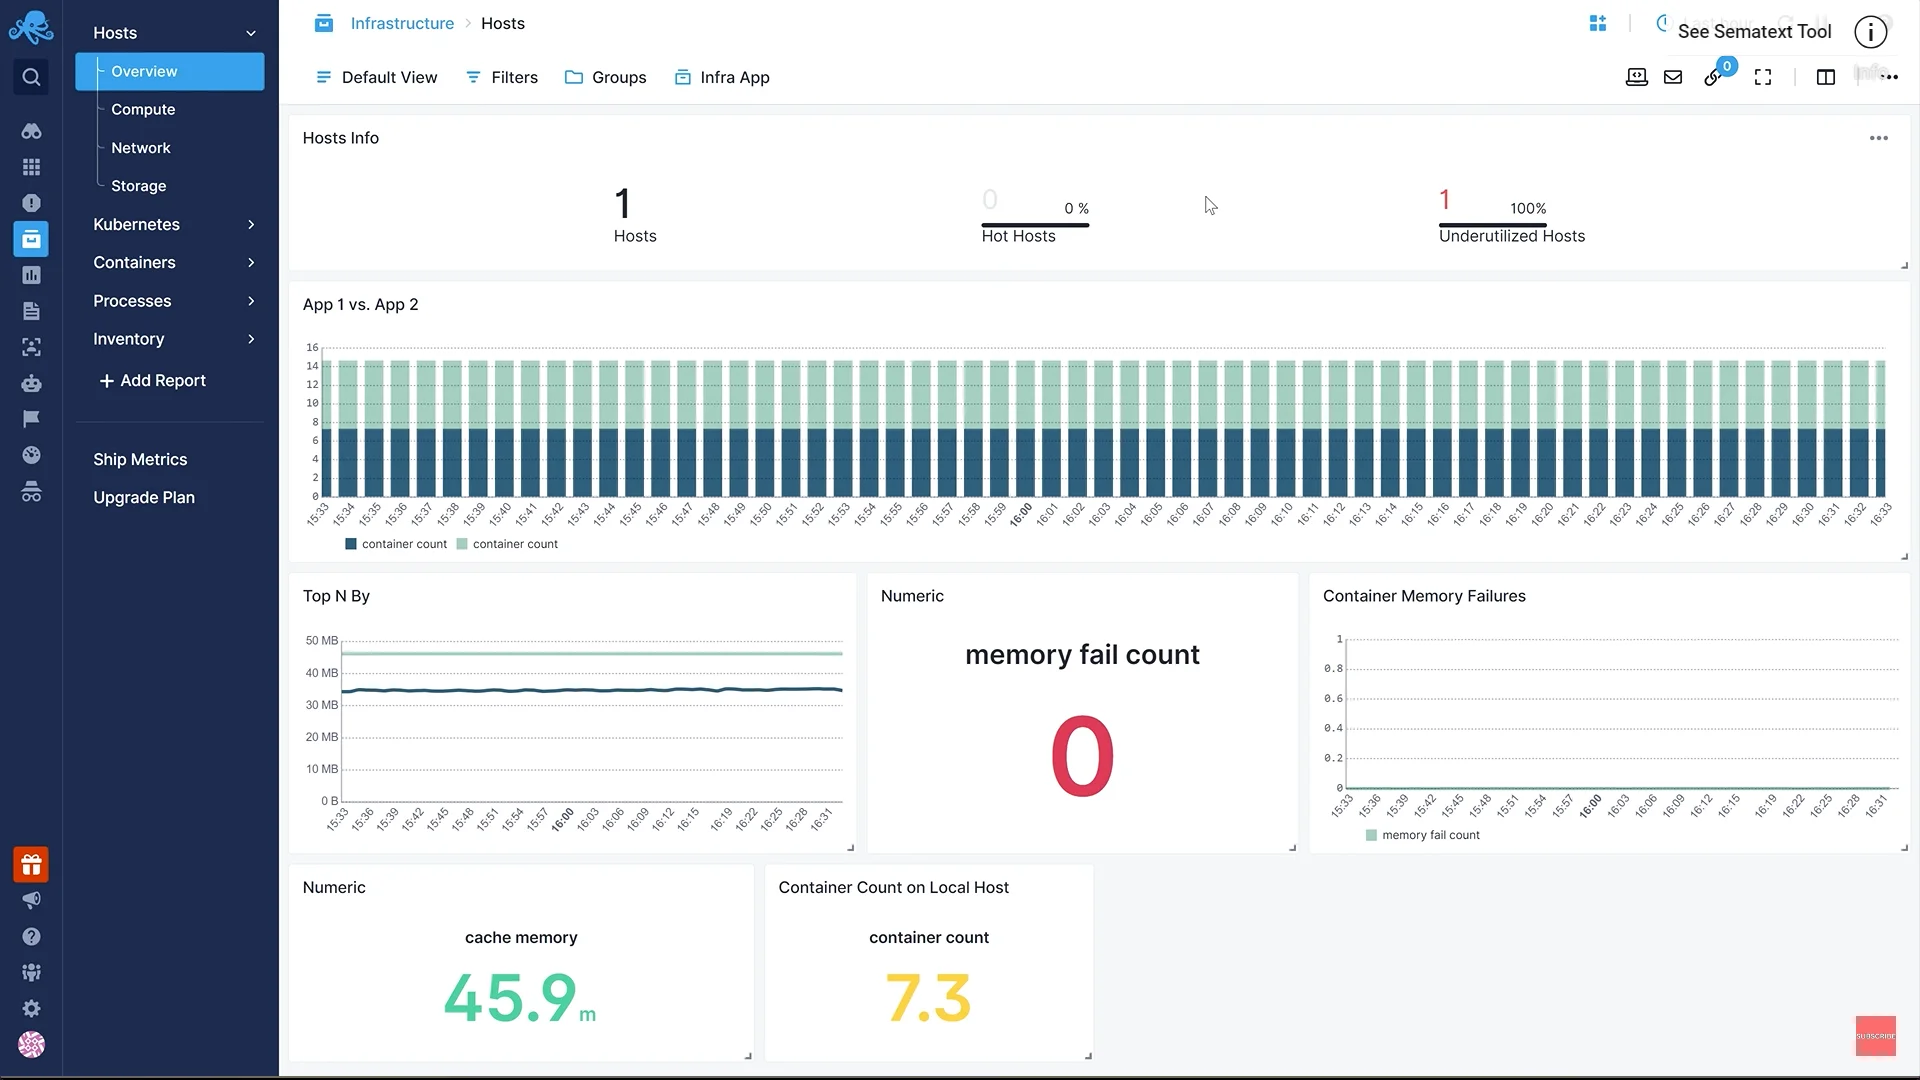The width and height of the screenshot is (1920, 1080).
Task: Toggle the memory fail count legend swatch
Action: 1372,835
